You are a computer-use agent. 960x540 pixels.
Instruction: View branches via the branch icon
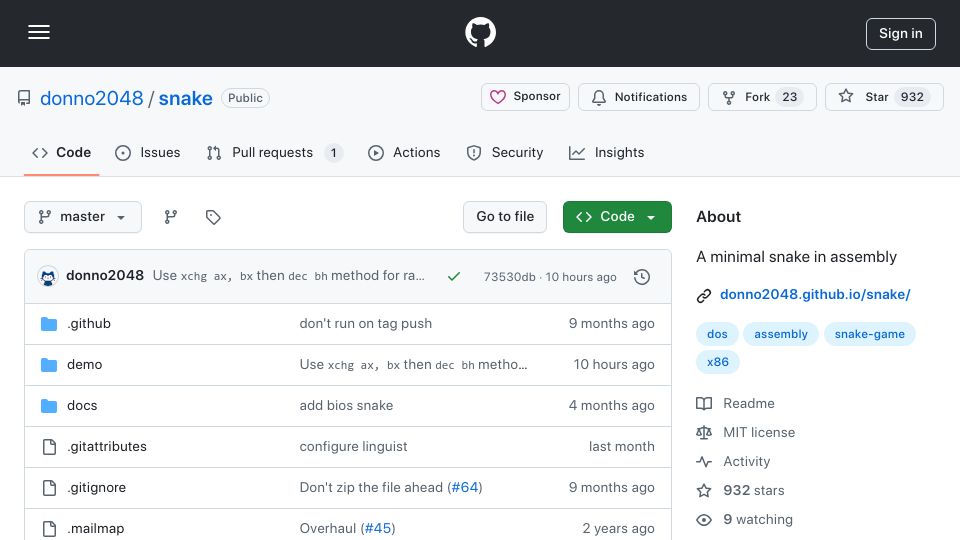[x=171, y=217]
